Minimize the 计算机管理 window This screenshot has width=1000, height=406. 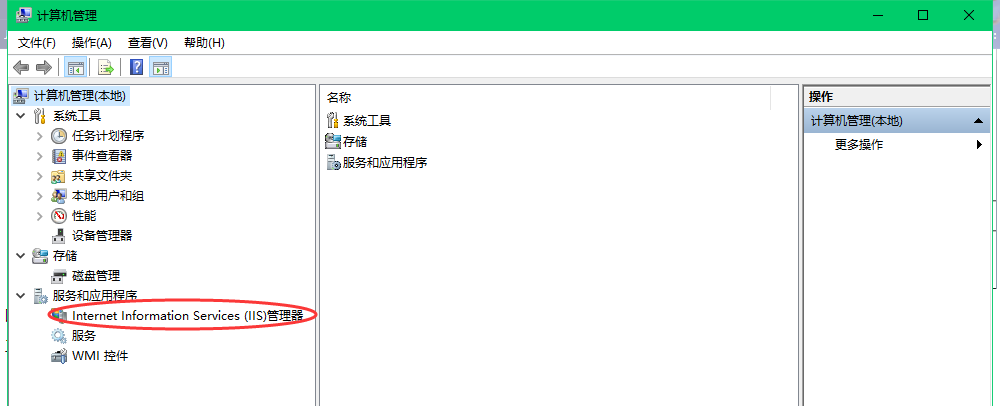tap(876, 15)
